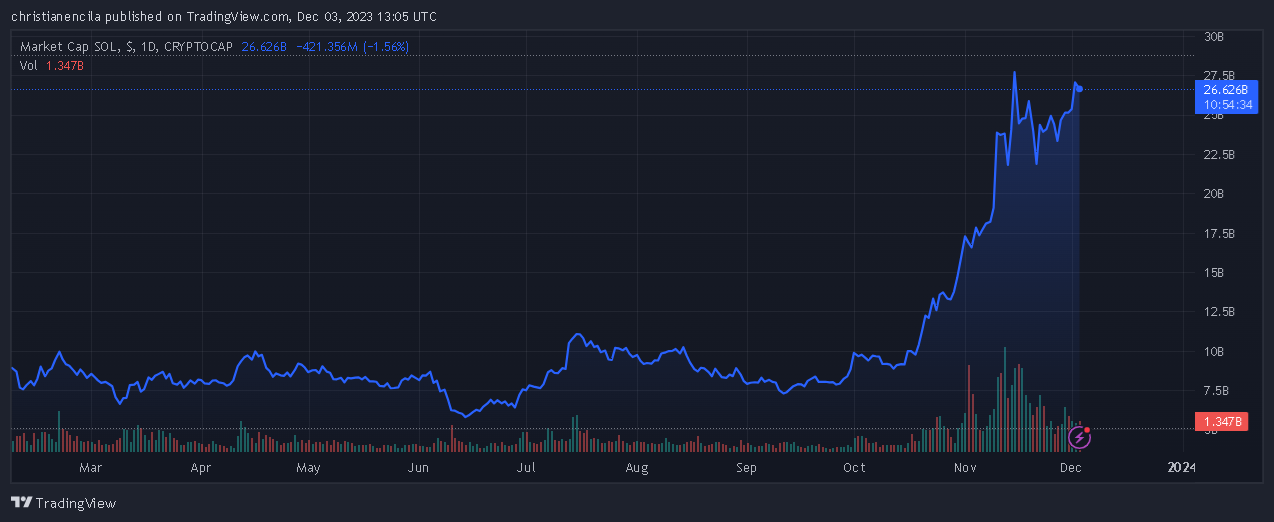Click the 2024 label on time axis

tap(1181, 467)
